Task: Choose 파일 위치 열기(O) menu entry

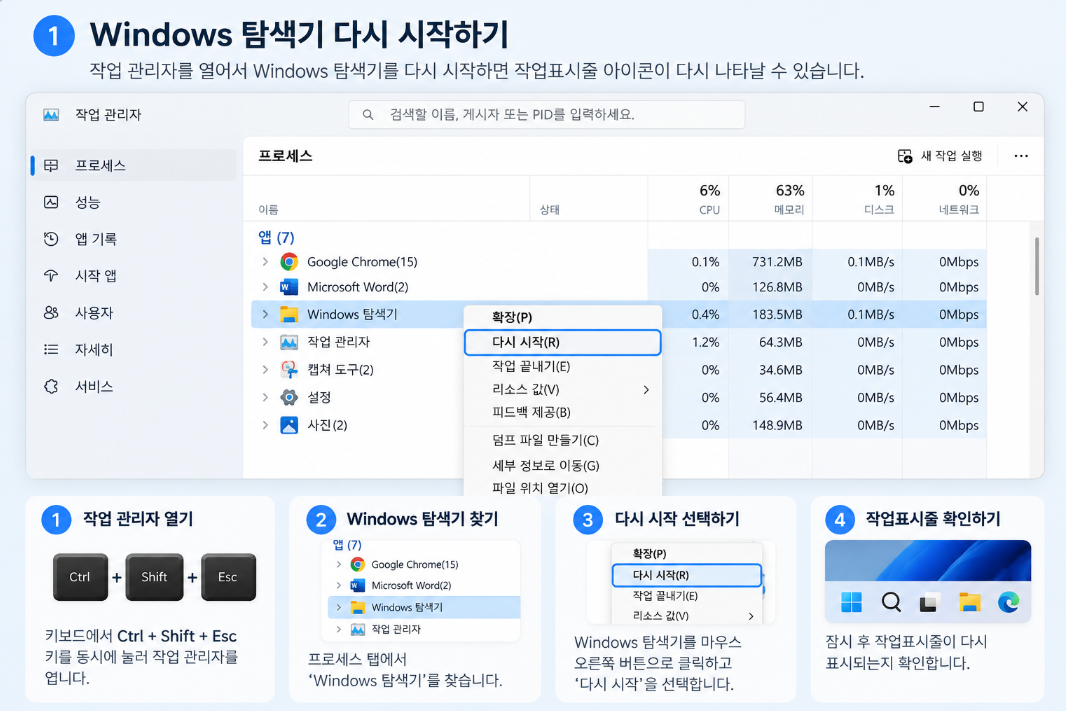Action: [x=562, y=488]
